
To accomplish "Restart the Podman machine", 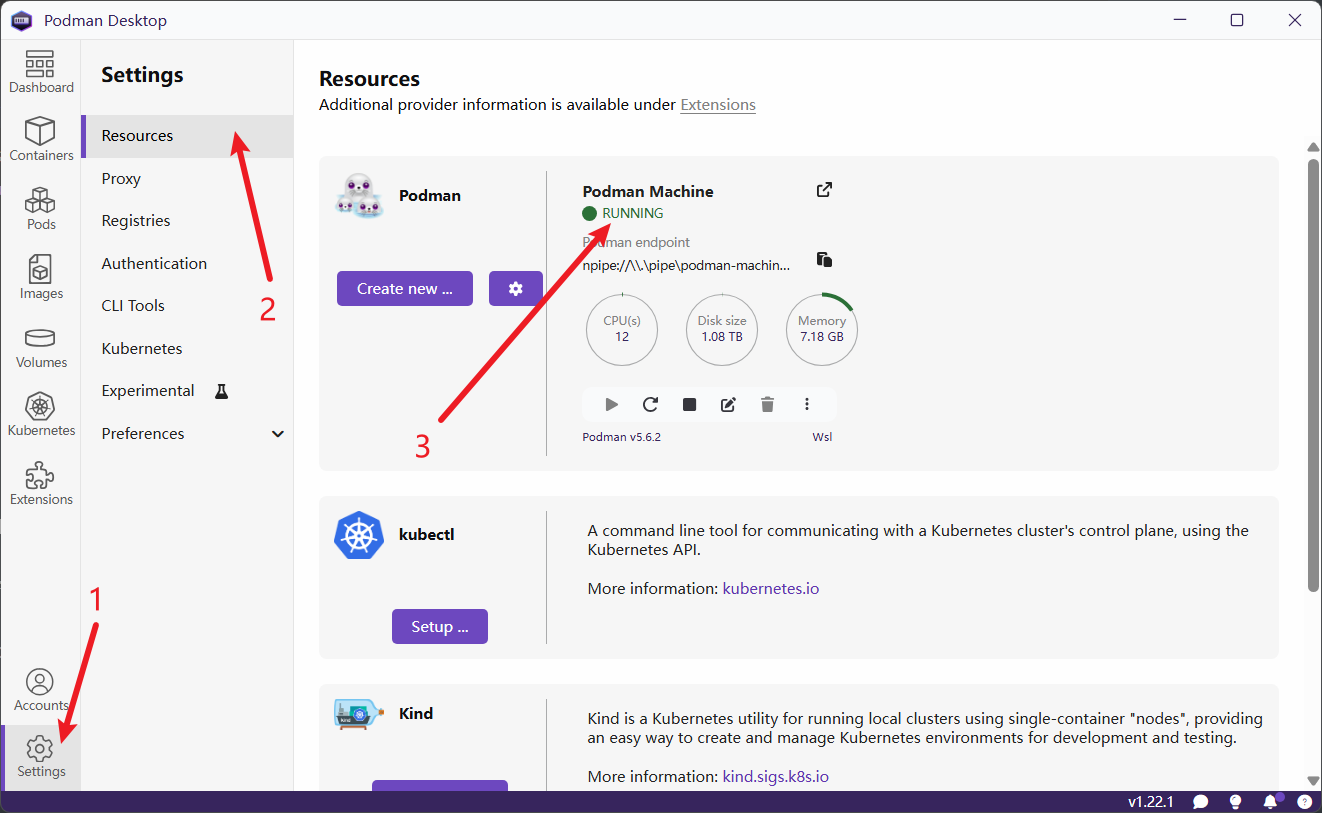I will pyautogui.click(x=650, y=404).
